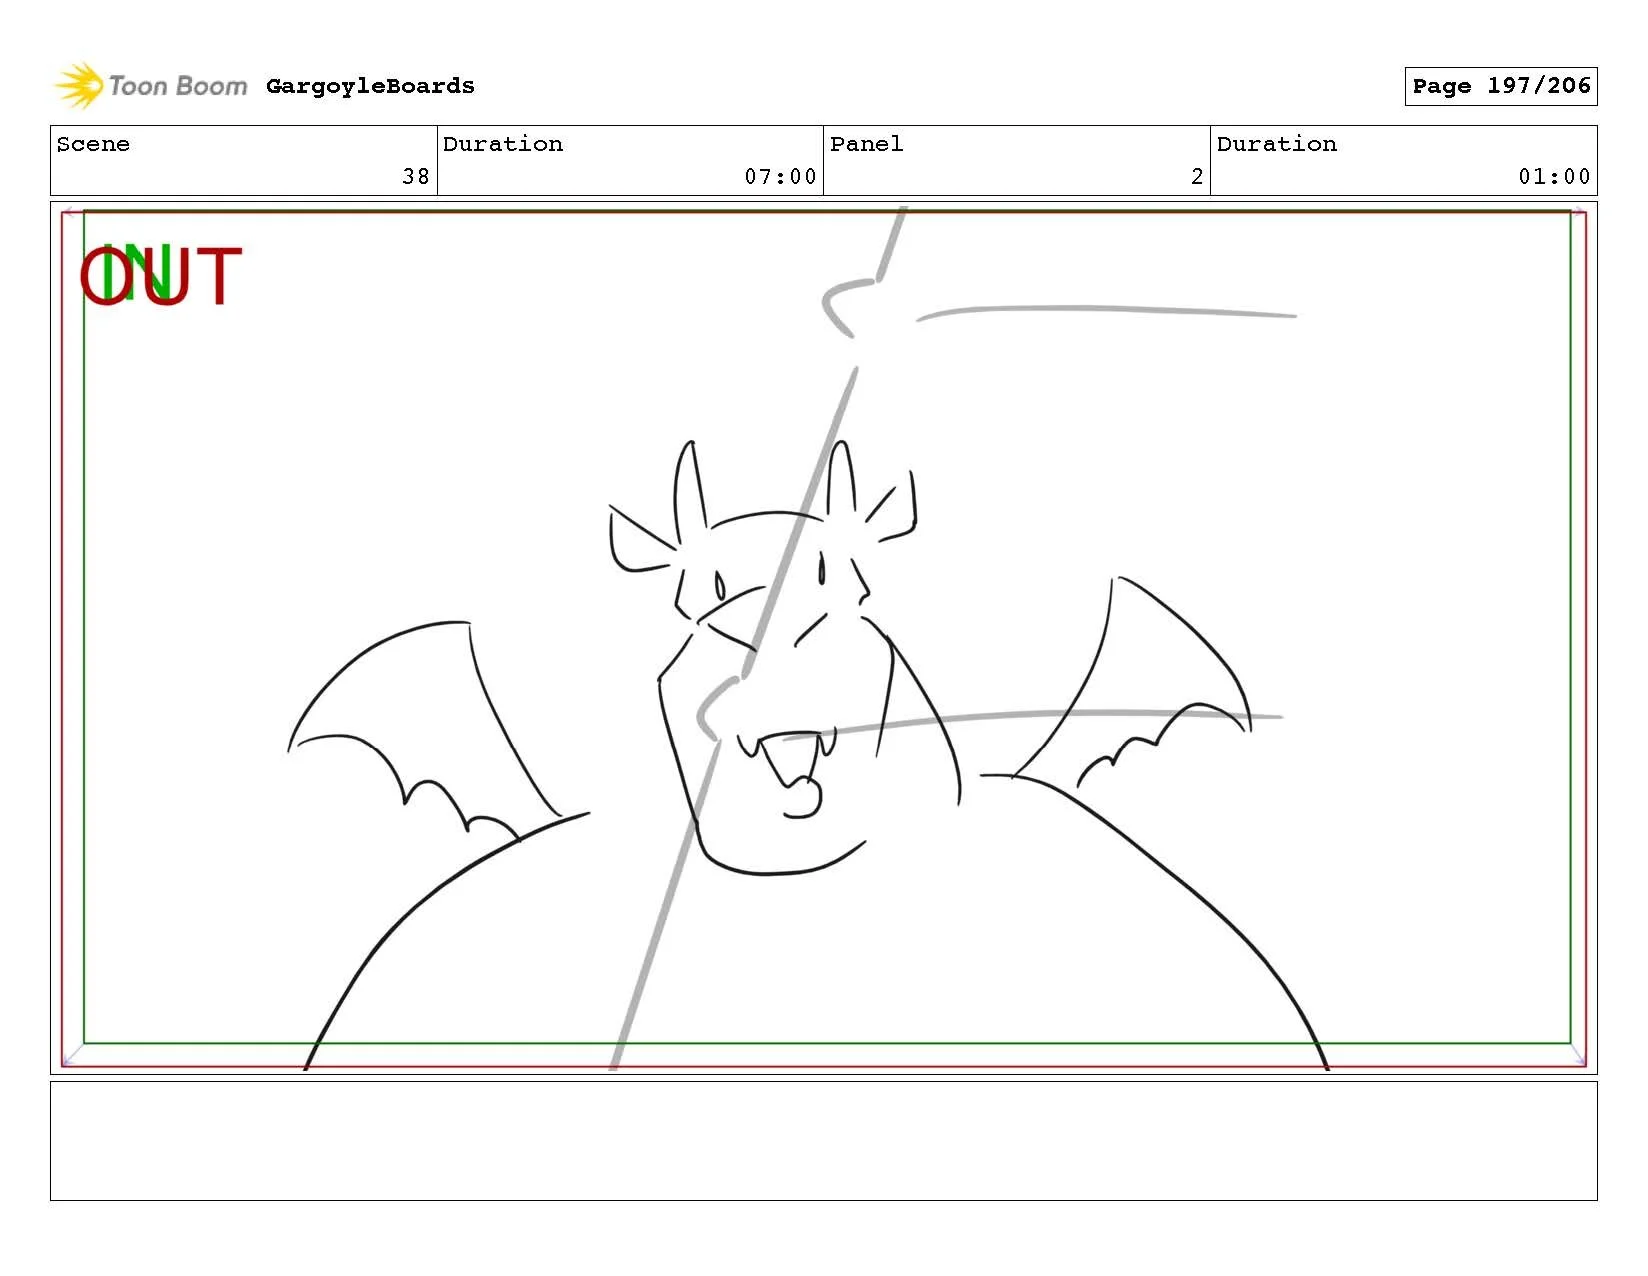Click the Toon Boom logo
The image size is (1648, 1276).
(x=150, y=86)
